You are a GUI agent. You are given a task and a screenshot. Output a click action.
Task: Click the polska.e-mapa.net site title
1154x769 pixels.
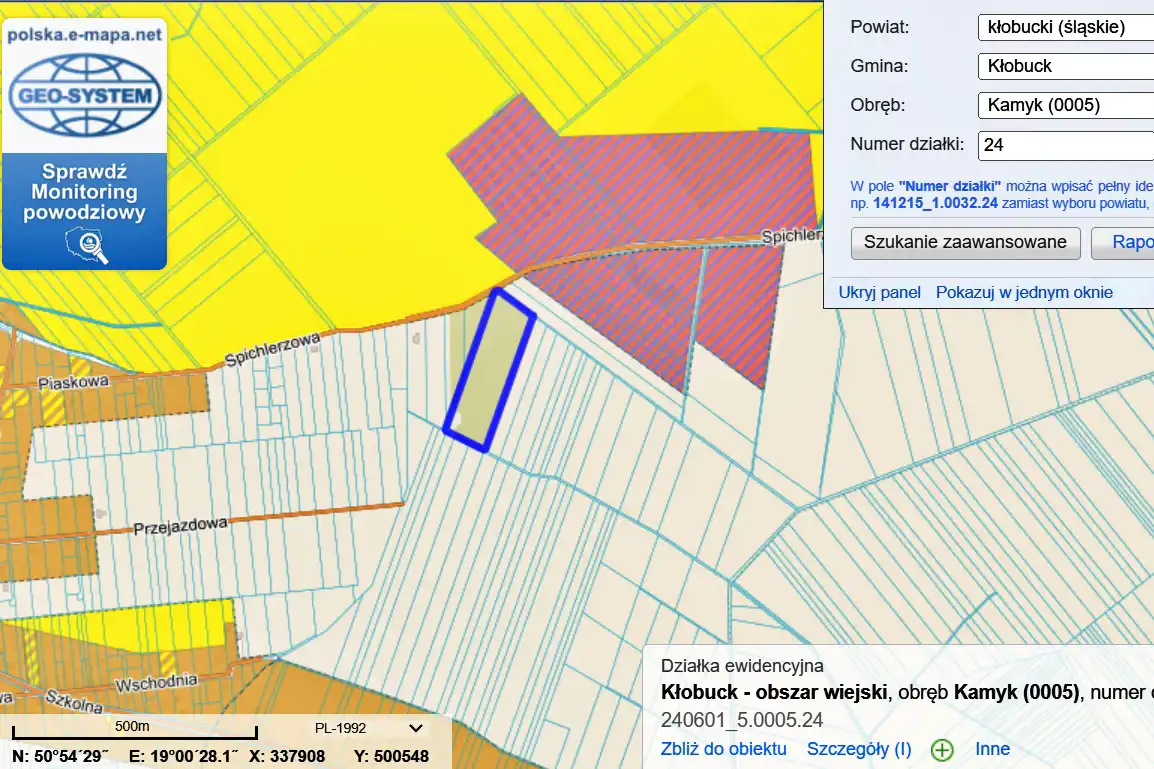84,34
